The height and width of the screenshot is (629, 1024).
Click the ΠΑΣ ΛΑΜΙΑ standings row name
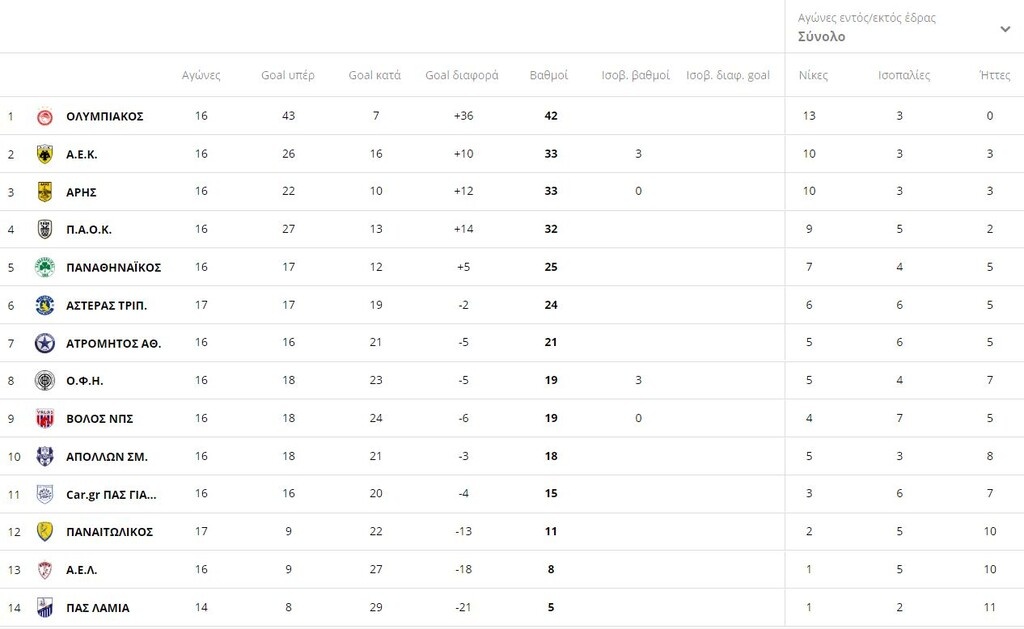pyautogui.click(x=97, y=608)
